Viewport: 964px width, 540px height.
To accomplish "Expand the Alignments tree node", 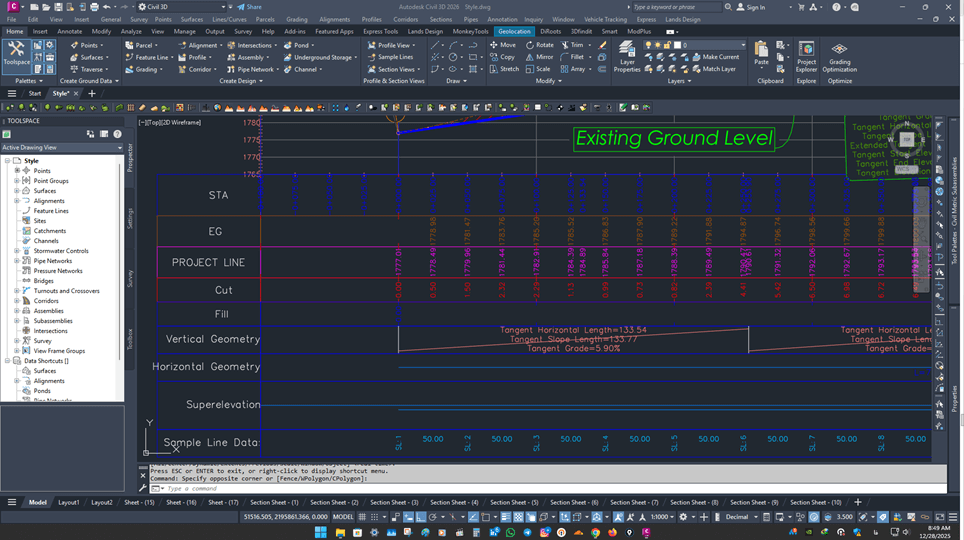I will tap(17, 201).
